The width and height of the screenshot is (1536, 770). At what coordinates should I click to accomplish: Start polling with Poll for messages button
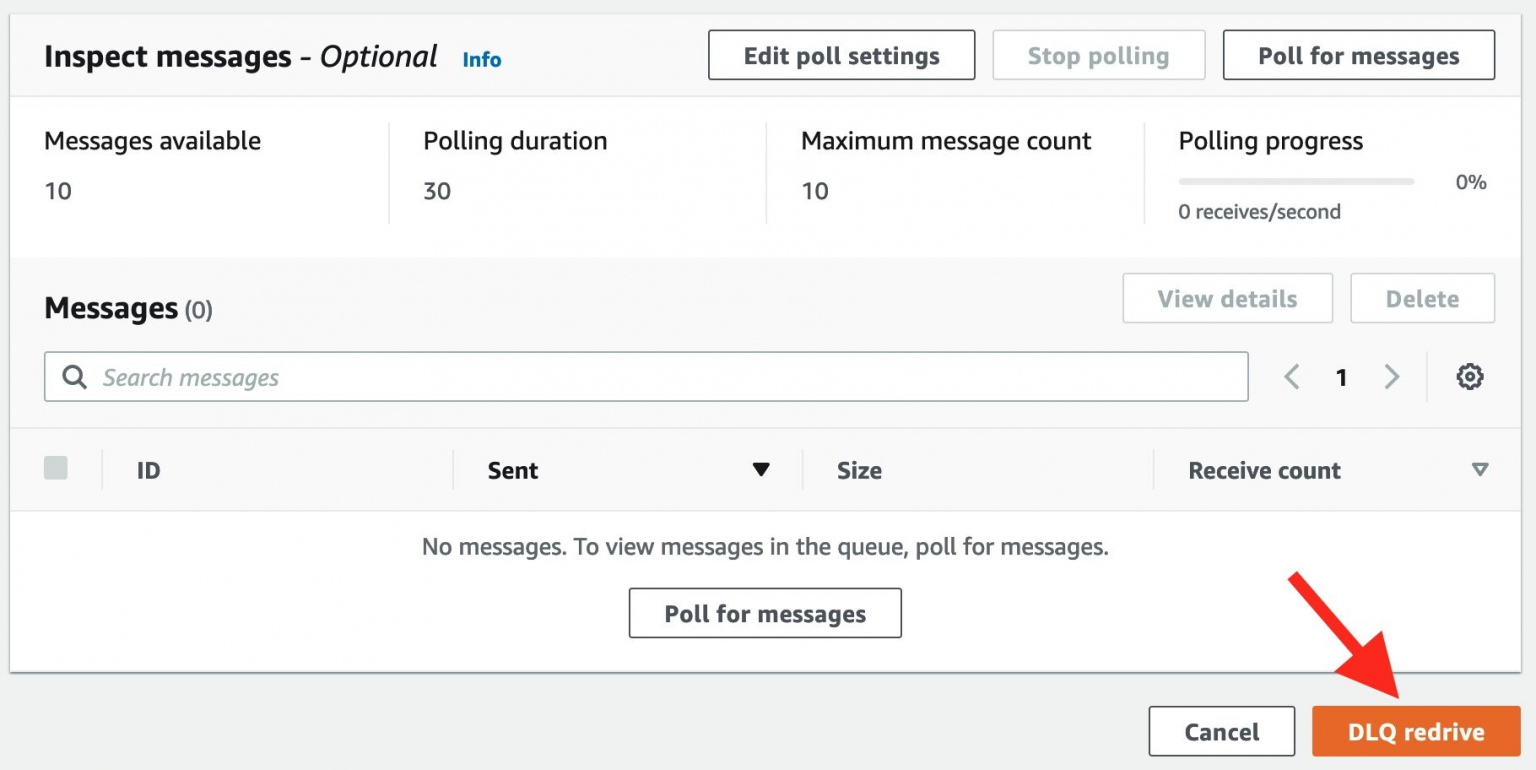[x=1357, y=55]
